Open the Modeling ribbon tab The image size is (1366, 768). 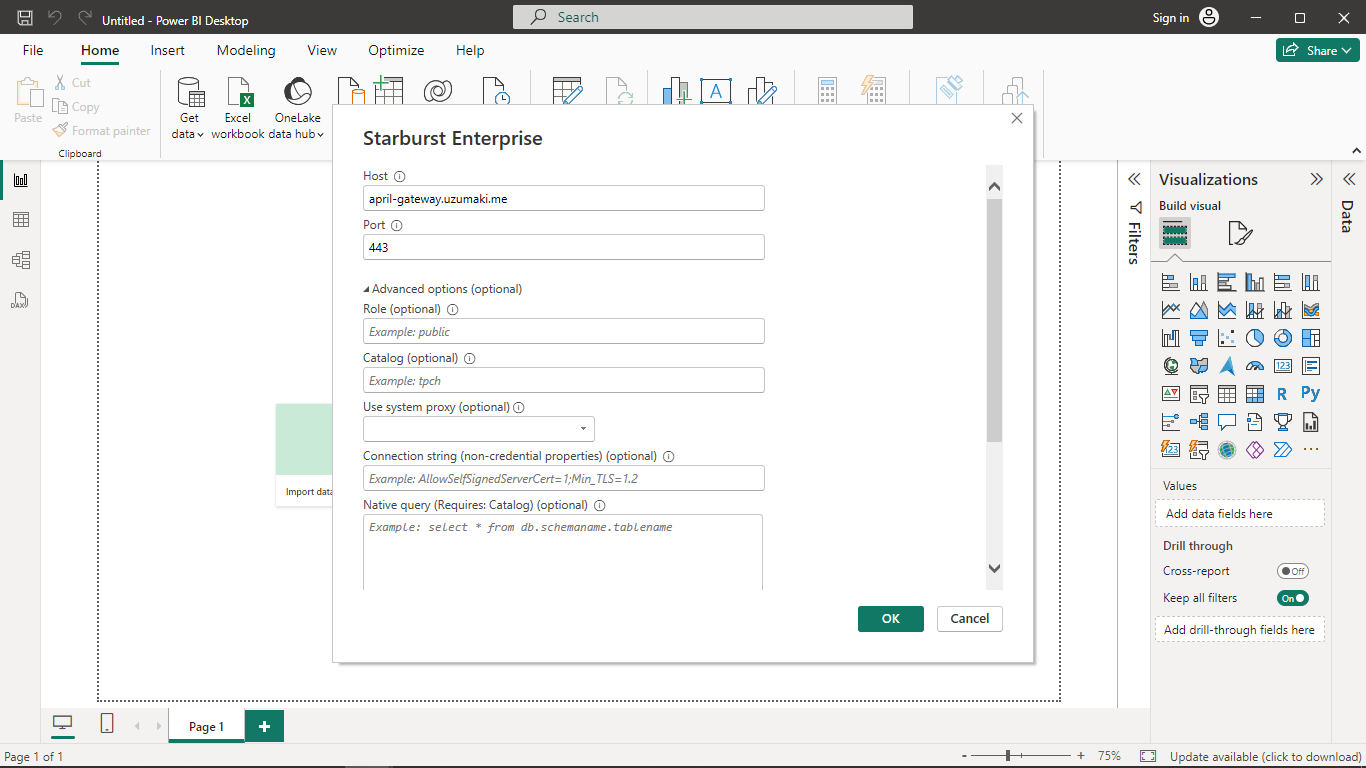click(246, 50)
